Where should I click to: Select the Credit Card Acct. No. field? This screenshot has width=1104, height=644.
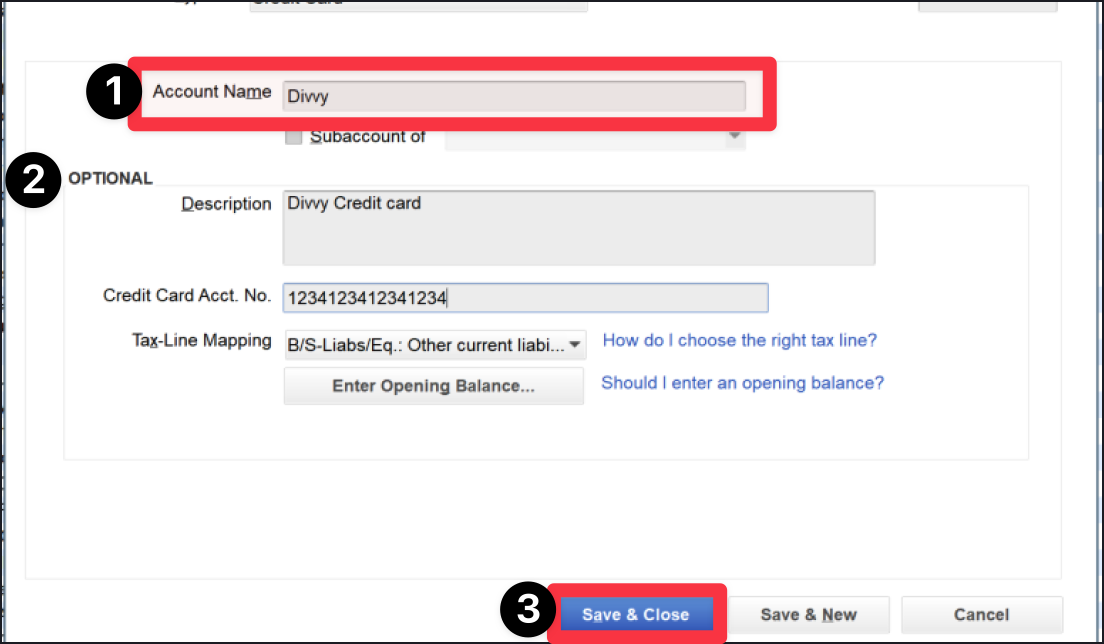pos(525,297)
